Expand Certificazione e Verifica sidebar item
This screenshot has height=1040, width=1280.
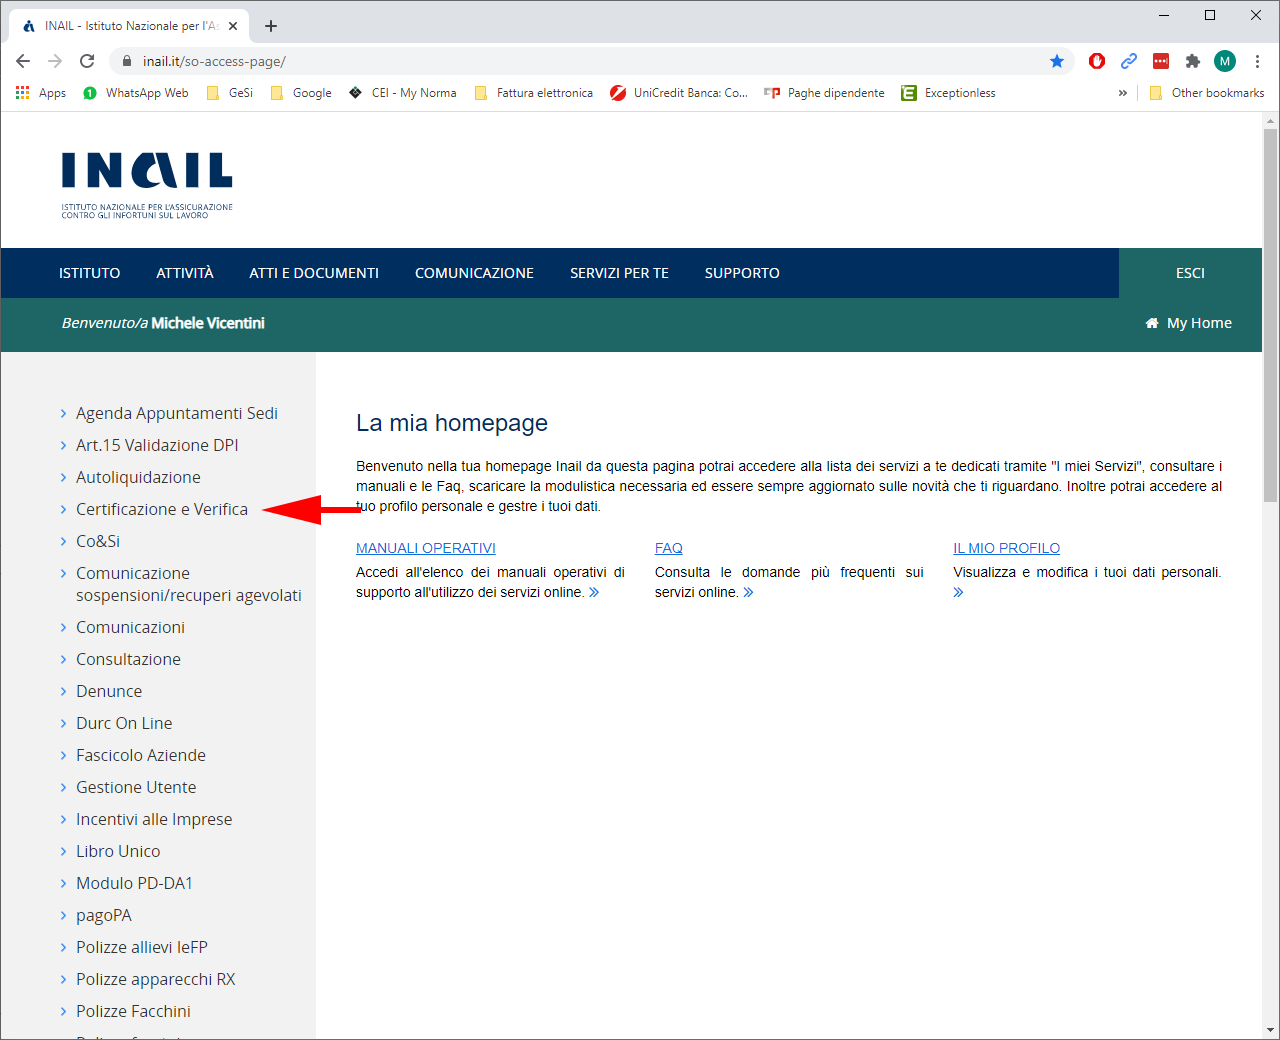161,509
